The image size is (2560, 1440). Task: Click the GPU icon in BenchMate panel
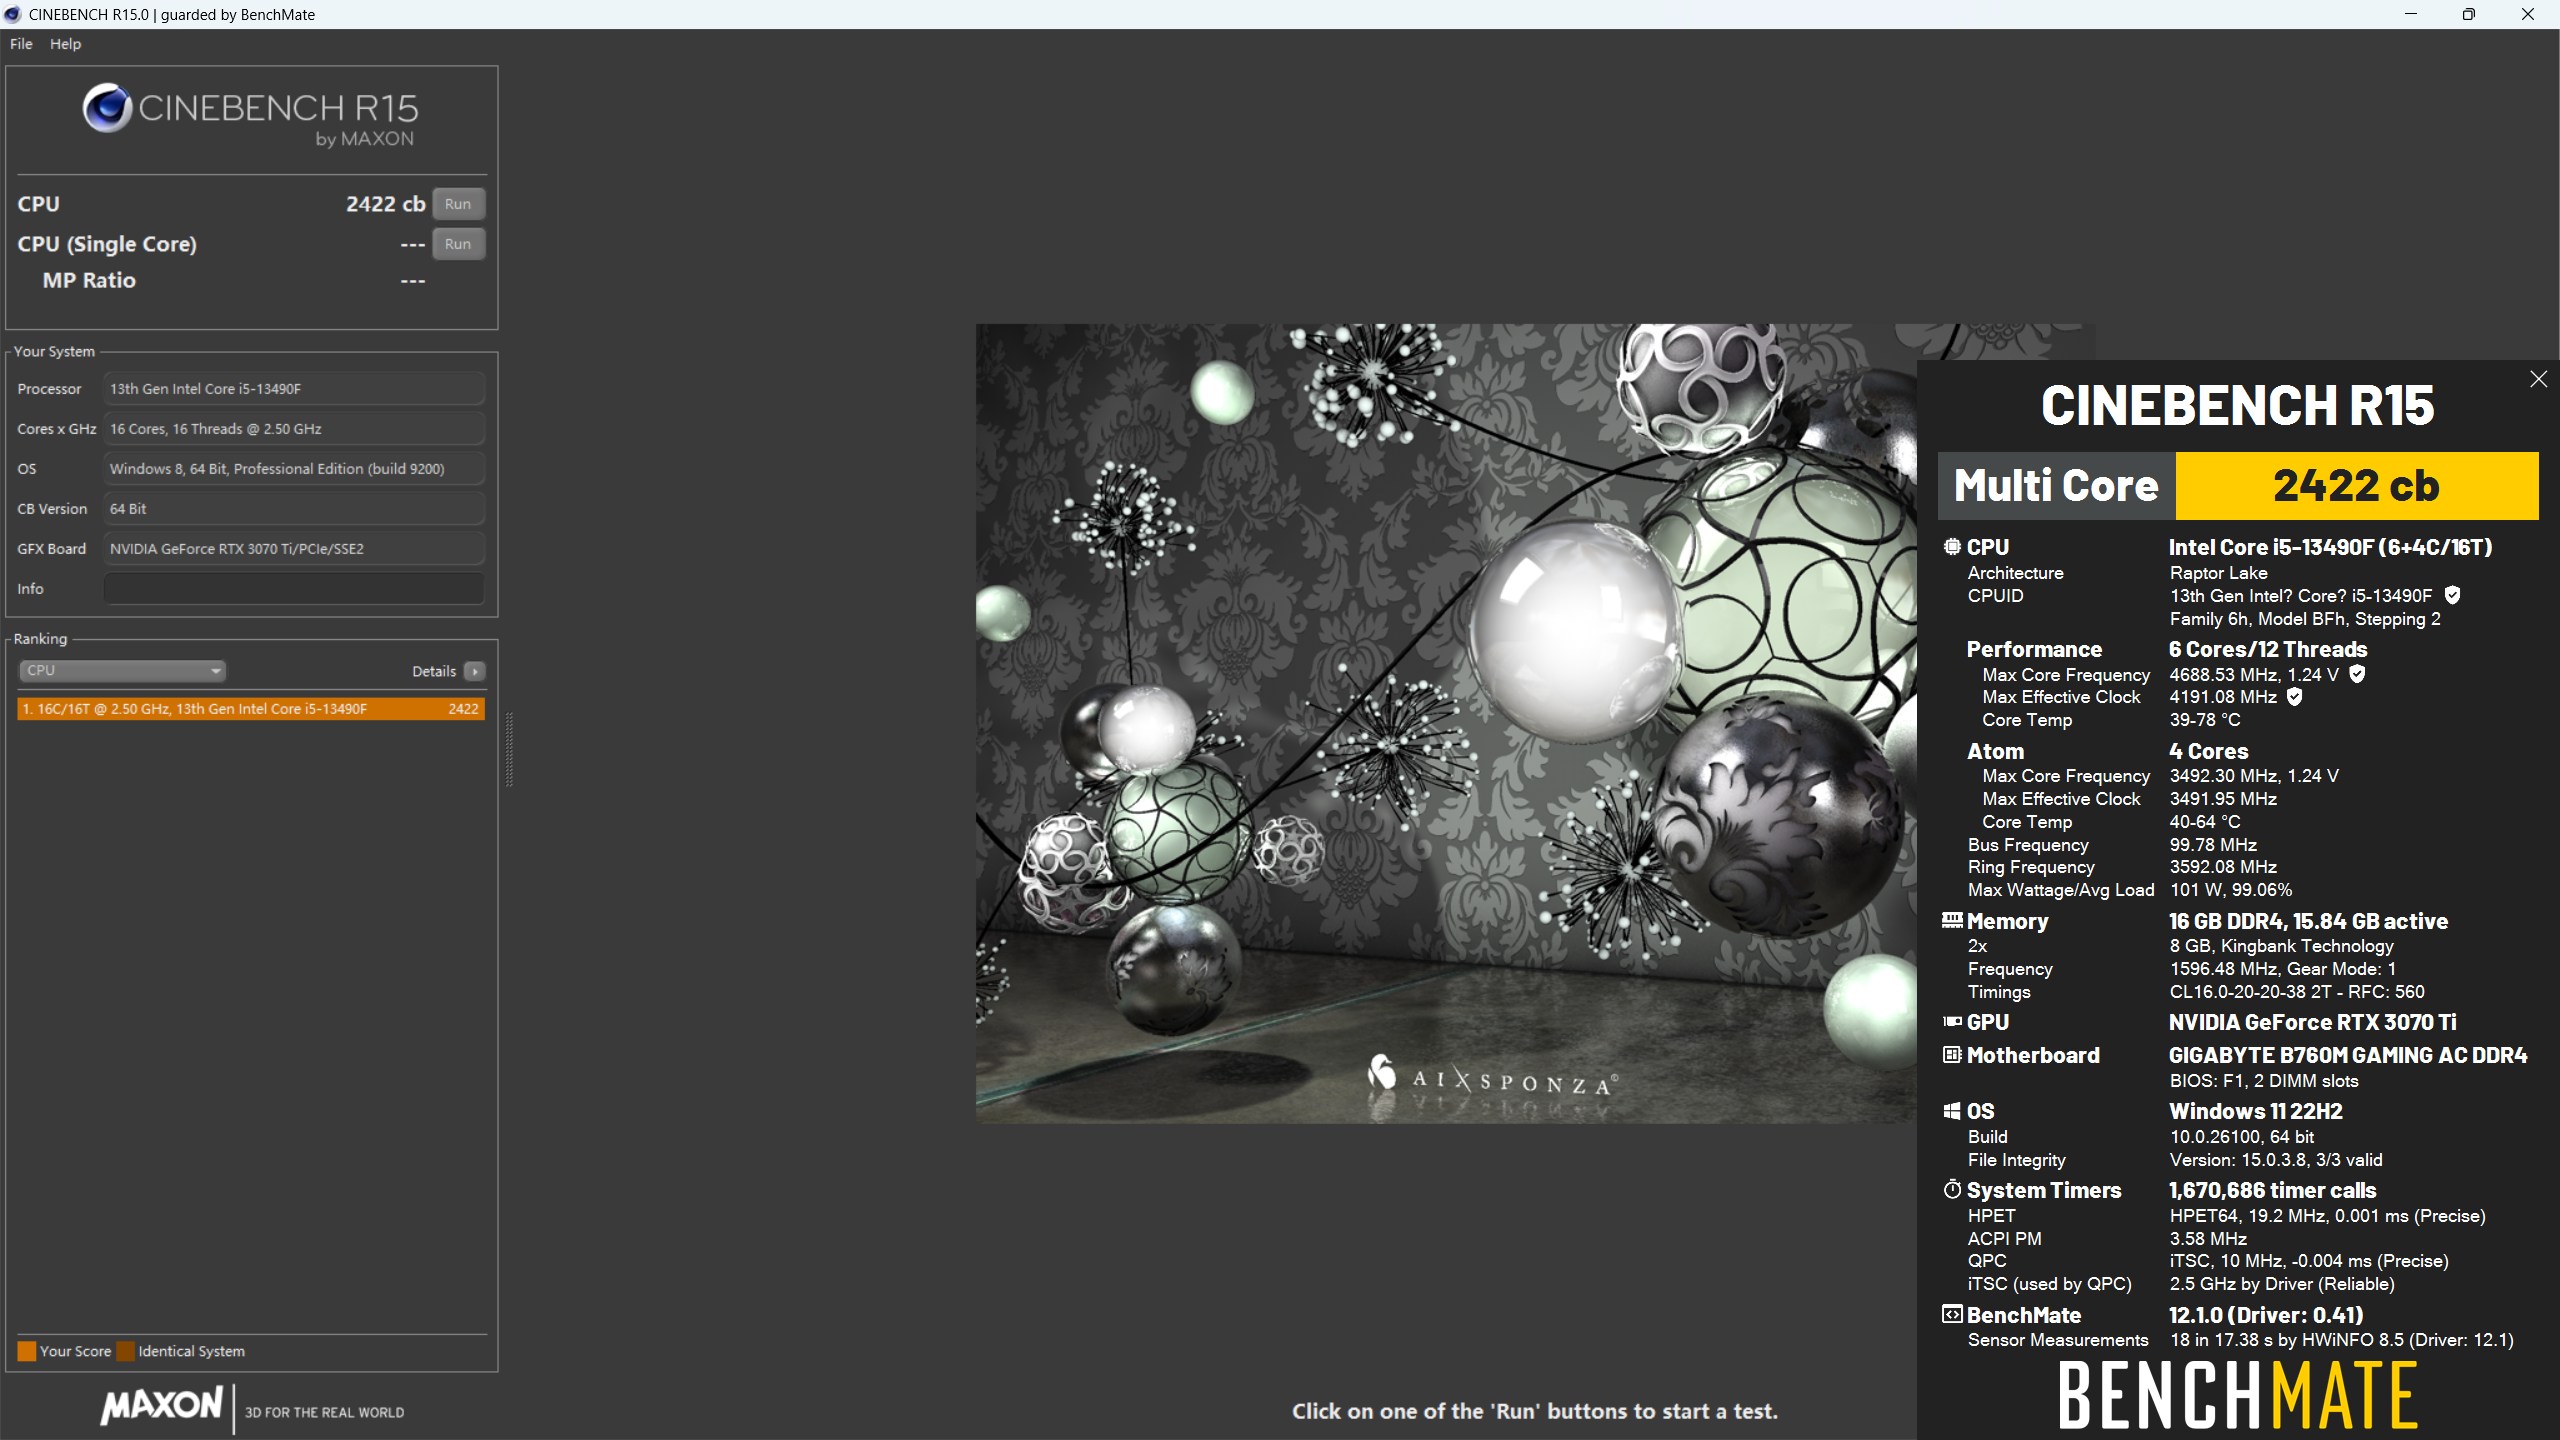point(1952,1021)
